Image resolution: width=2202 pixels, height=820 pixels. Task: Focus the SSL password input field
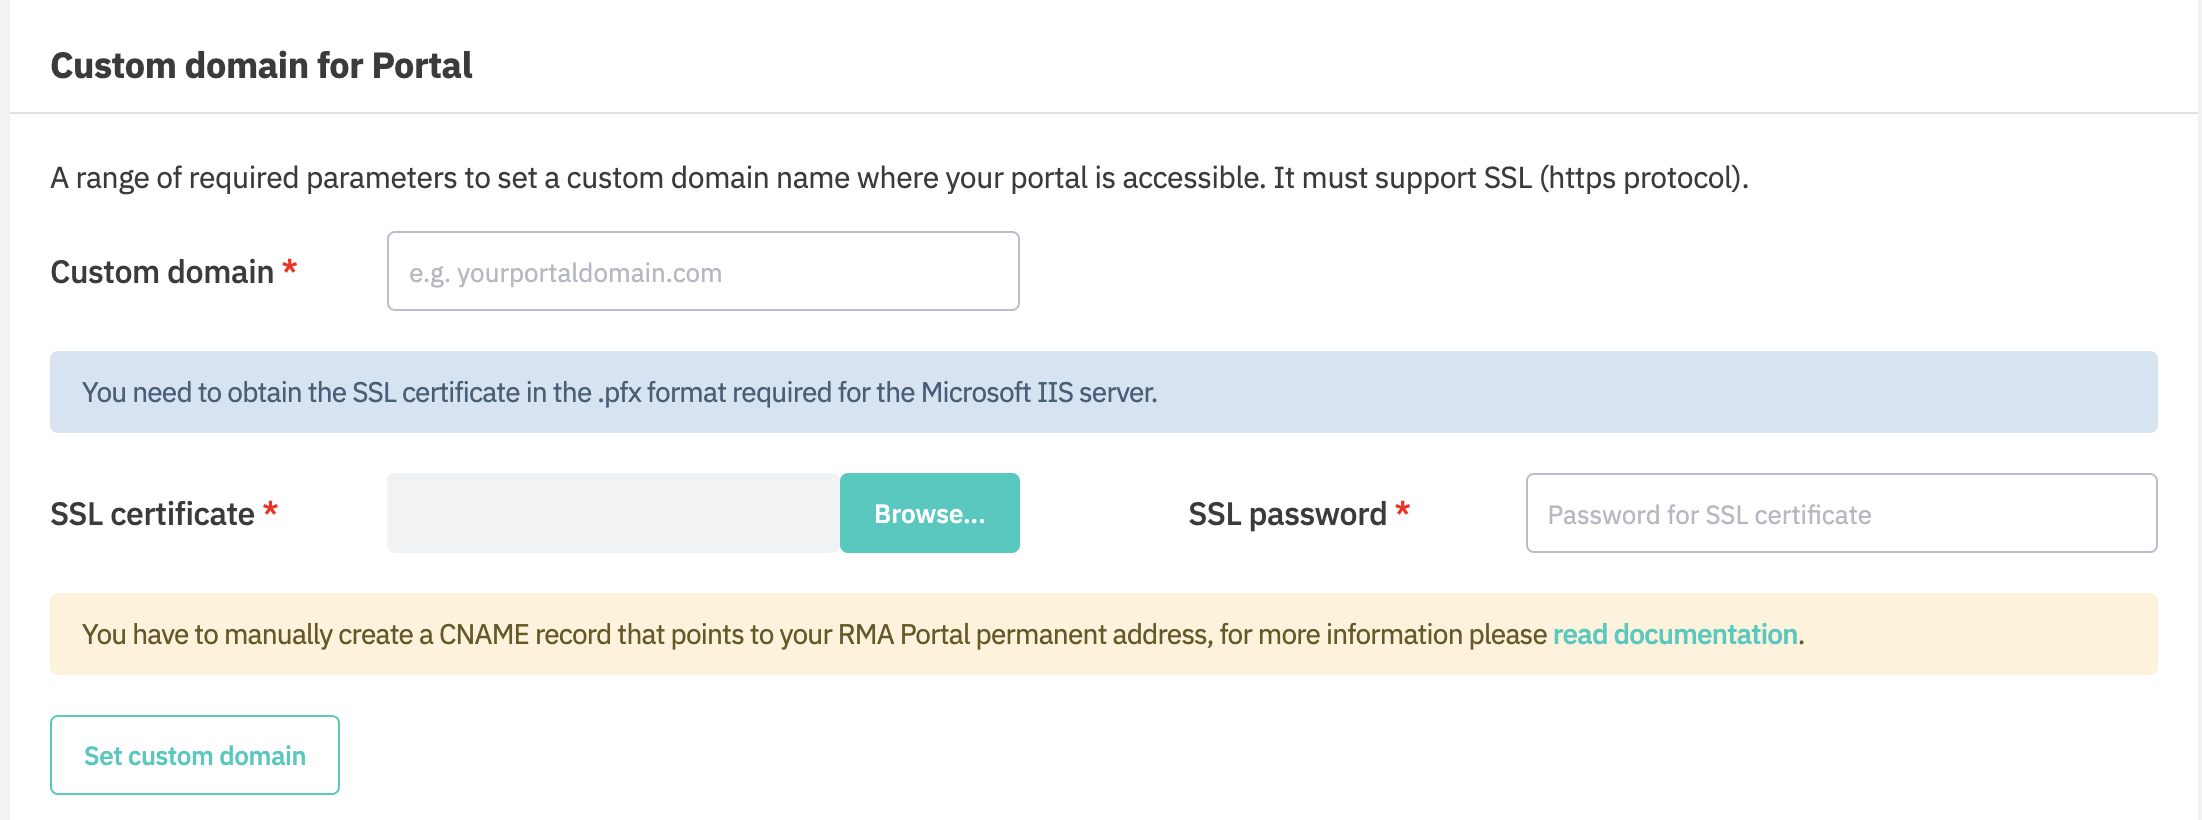coord(1840,514)
